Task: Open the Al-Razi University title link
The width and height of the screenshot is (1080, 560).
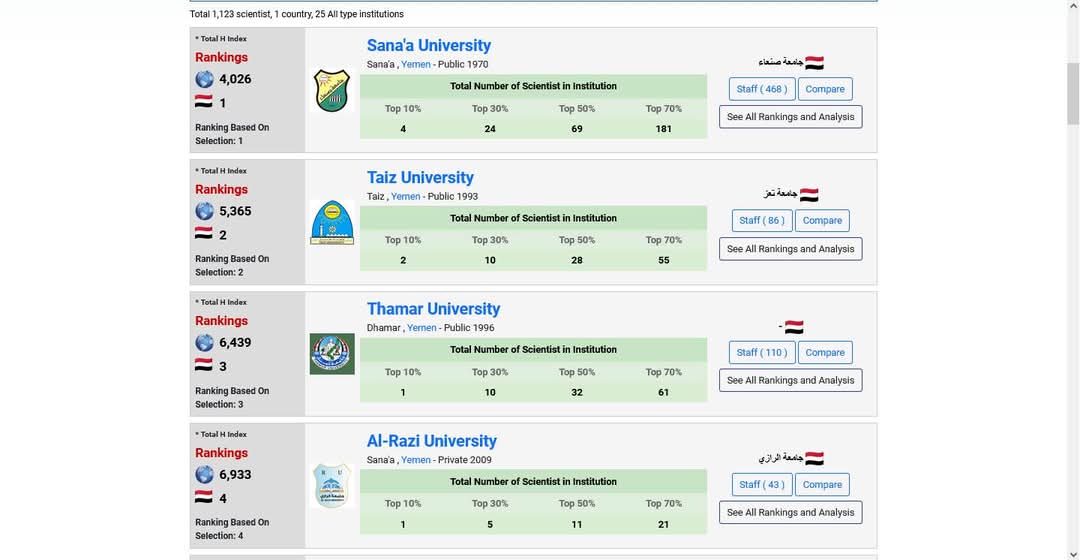Action: pos(431,441)
